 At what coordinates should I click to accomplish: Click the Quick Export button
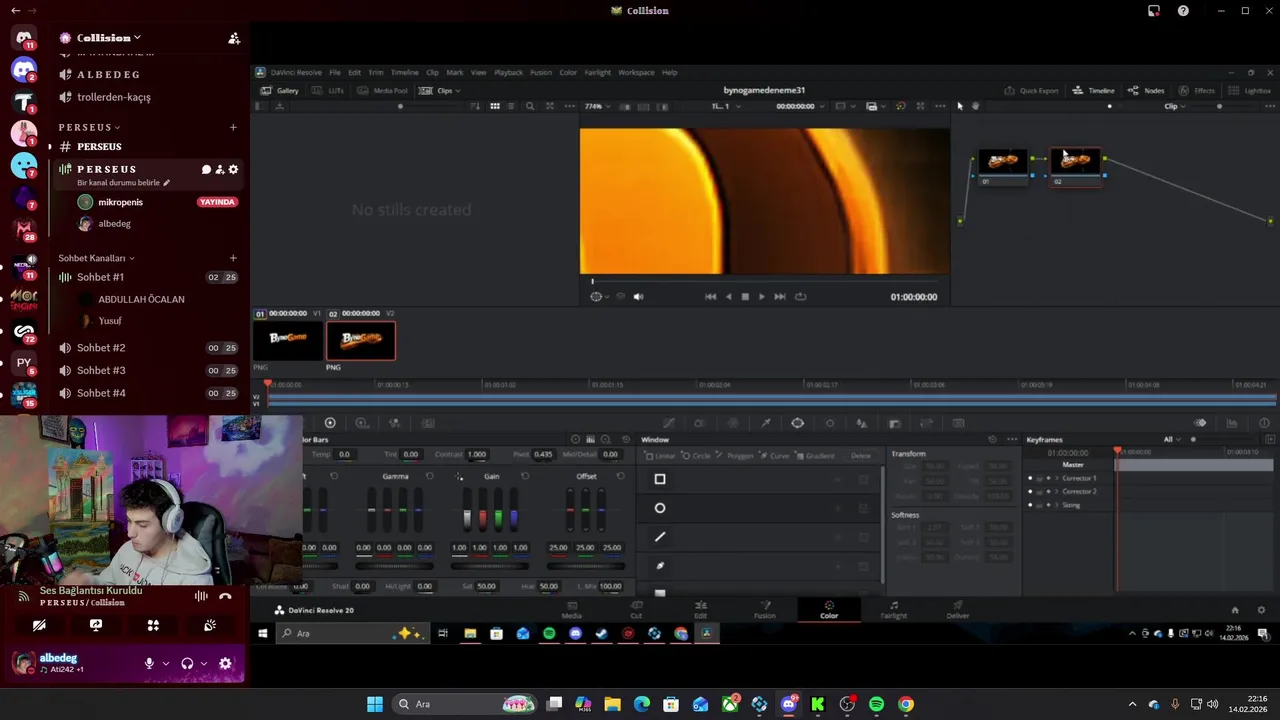(x=1032, y=90)
